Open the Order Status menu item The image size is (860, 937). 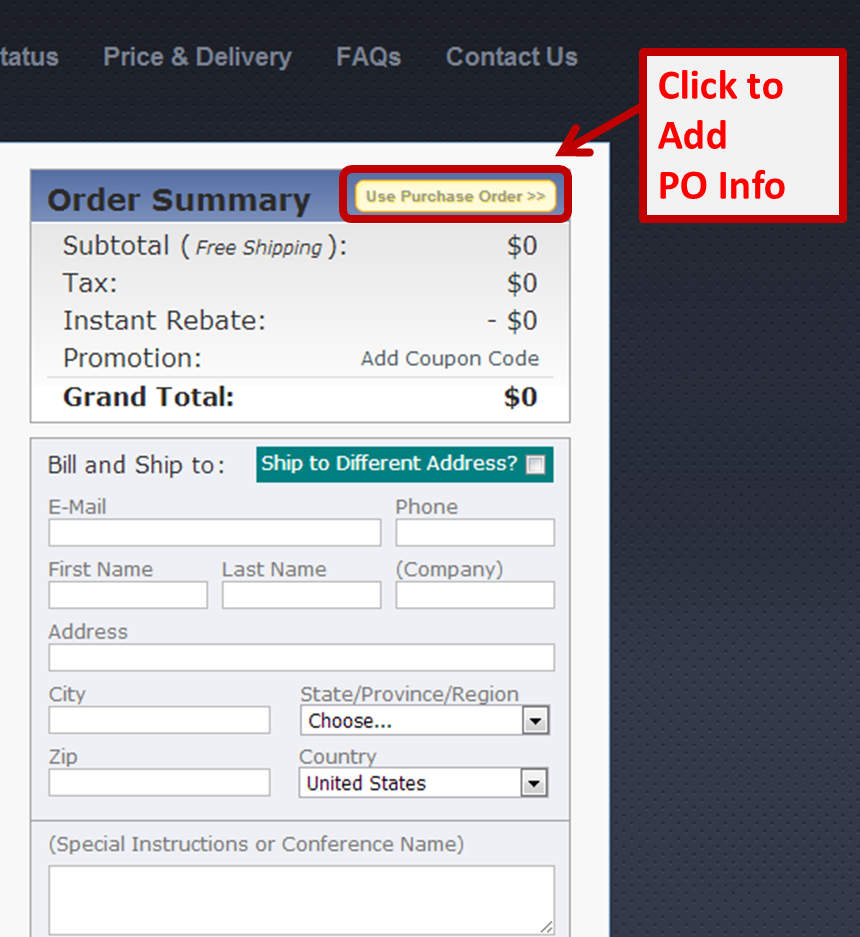click(28, 57)
